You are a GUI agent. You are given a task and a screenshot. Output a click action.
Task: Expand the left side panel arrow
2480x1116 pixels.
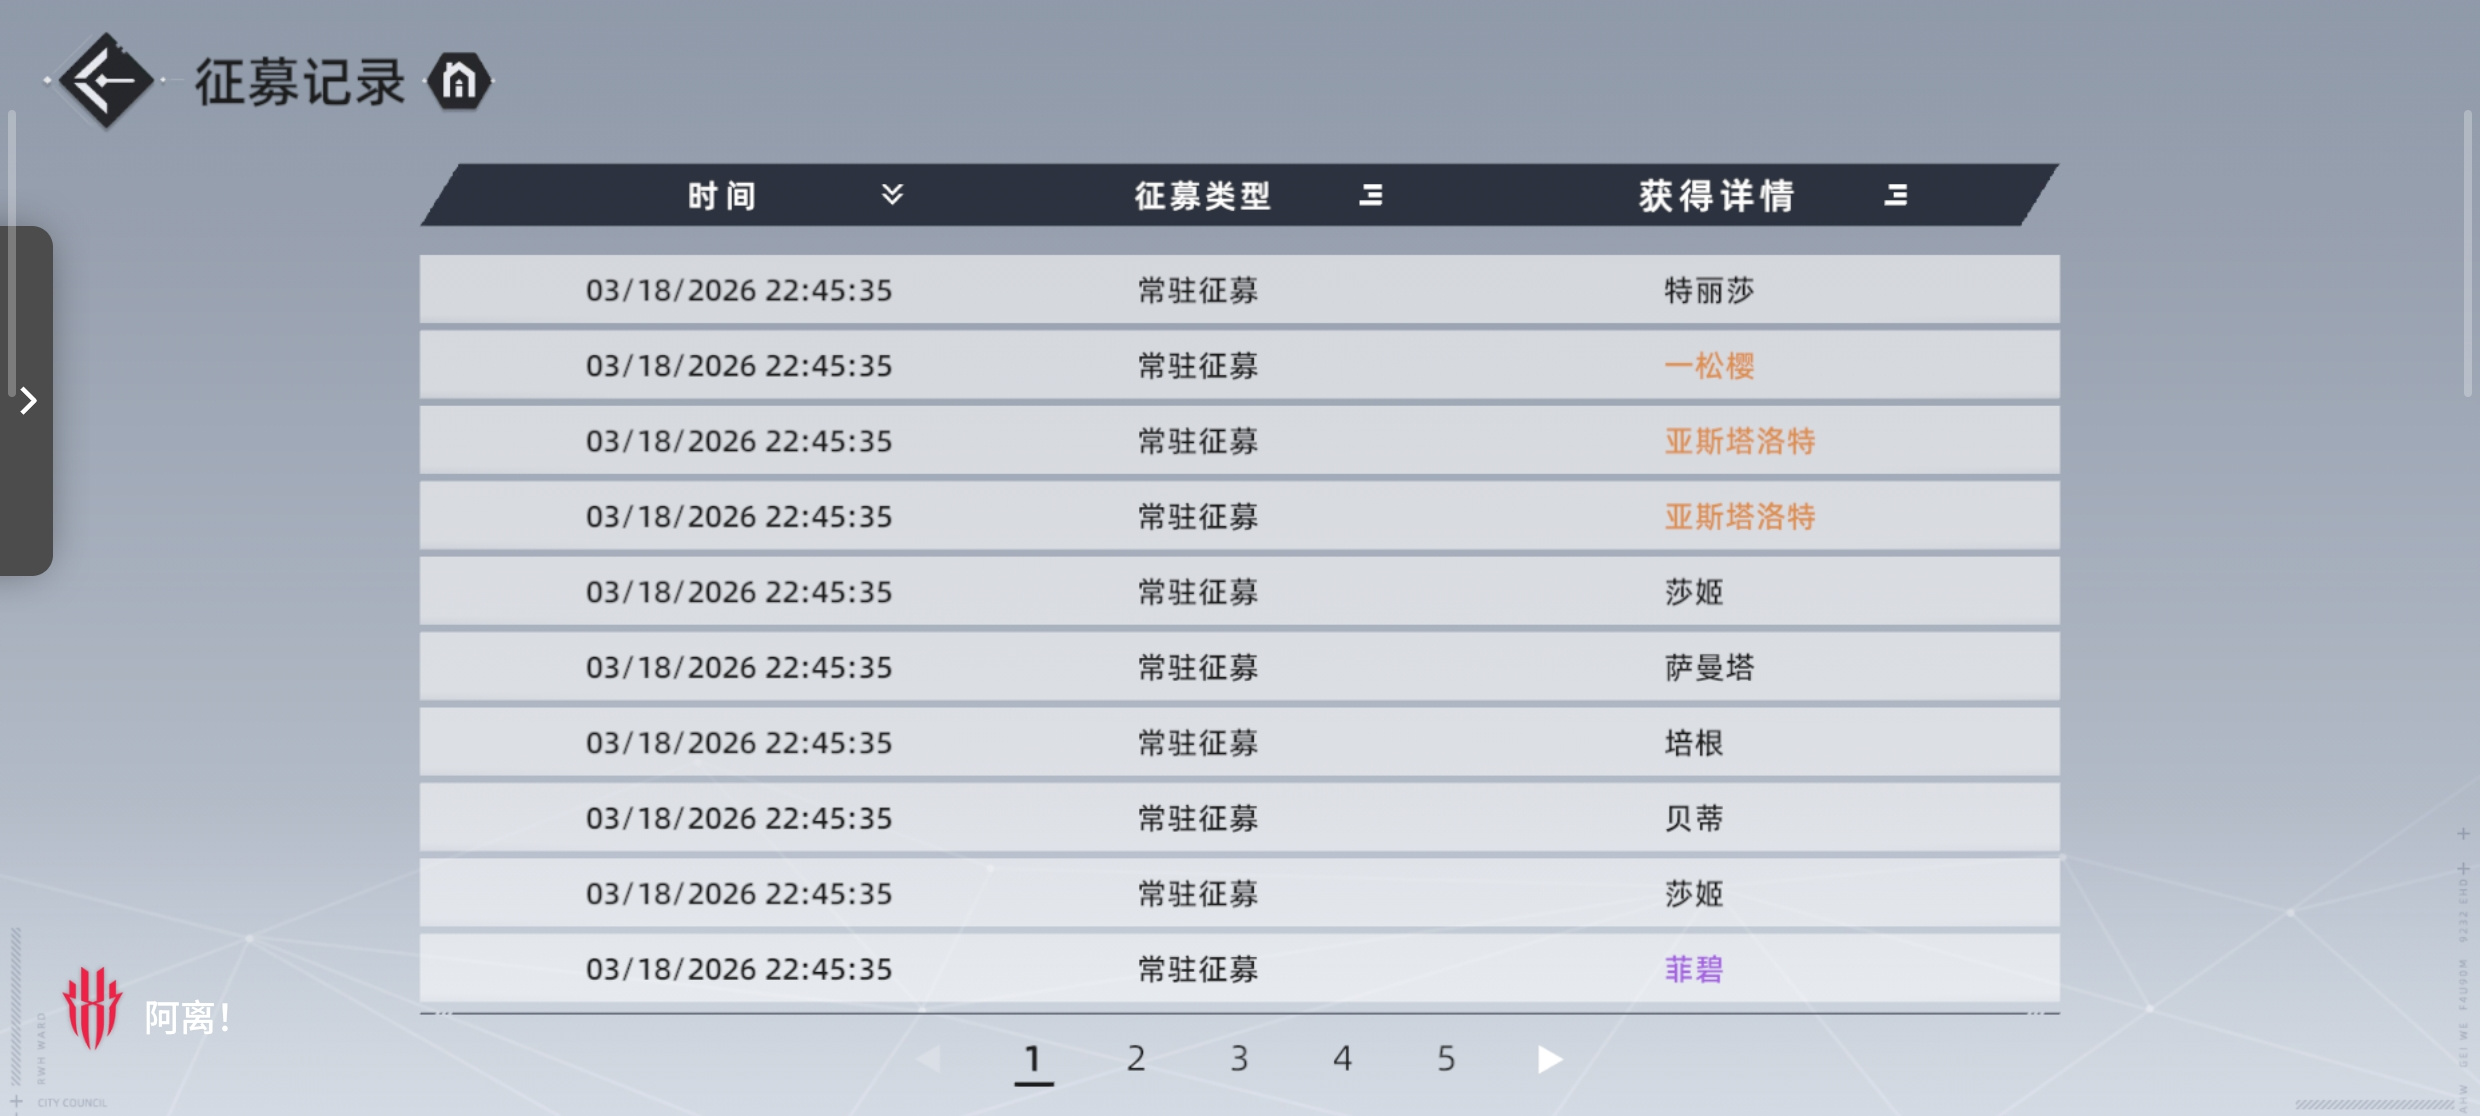click(x=27, y=401)
